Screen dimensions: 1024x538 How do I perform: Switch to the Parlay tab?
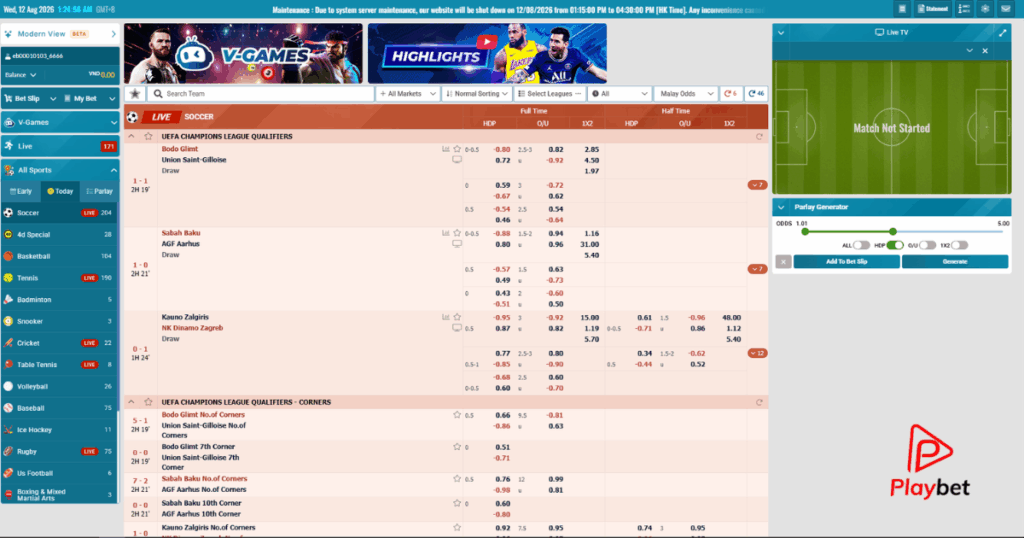pyautogui.click(x=99, y=191)
